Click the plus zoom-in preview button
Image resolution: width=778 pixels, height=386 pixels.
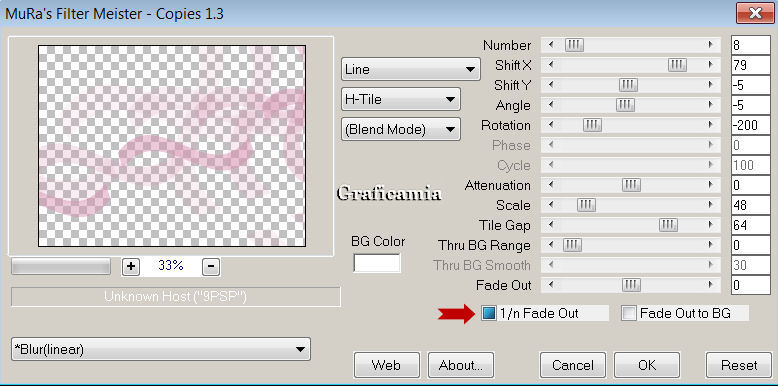tap(130, 266)
